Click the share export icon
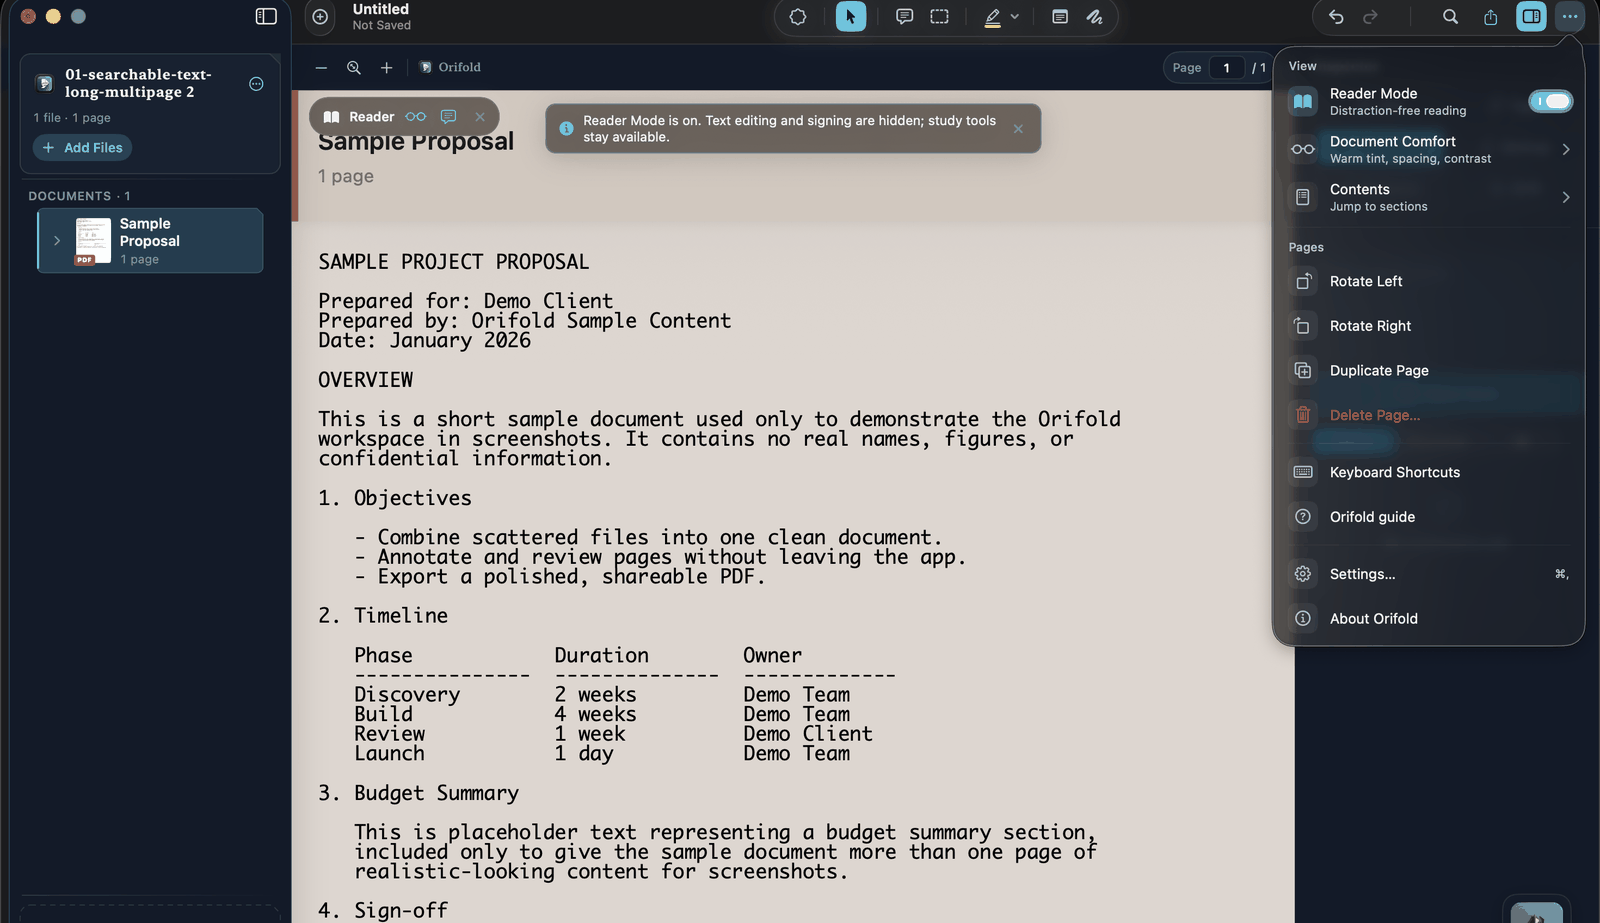The height and width of the screenshot is (923, 1600). pyautogui.click(x=1491, y=17)
